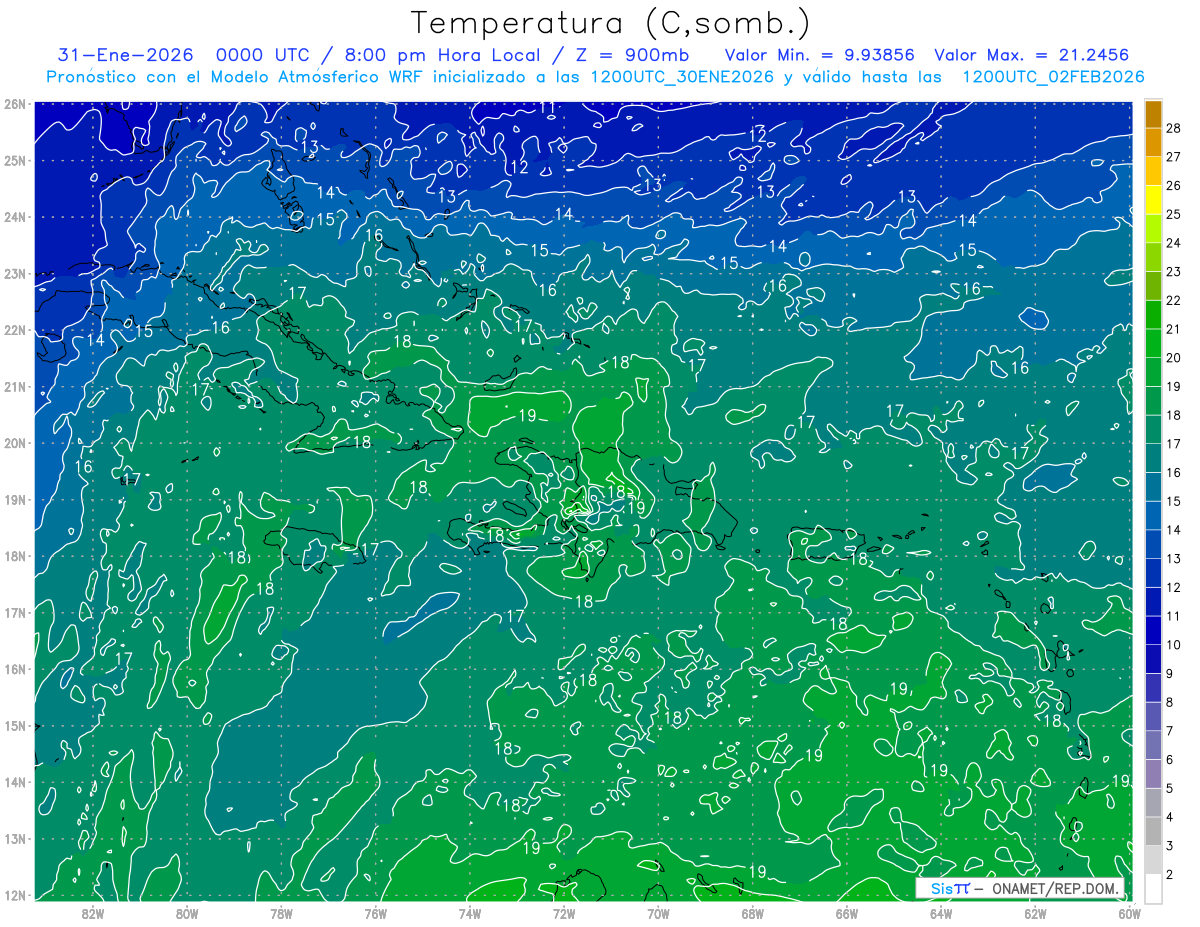This screenshot has width=1200, height=927.
Task: Click the '74W' longitude axis label
Action: [x=470, y=913]
